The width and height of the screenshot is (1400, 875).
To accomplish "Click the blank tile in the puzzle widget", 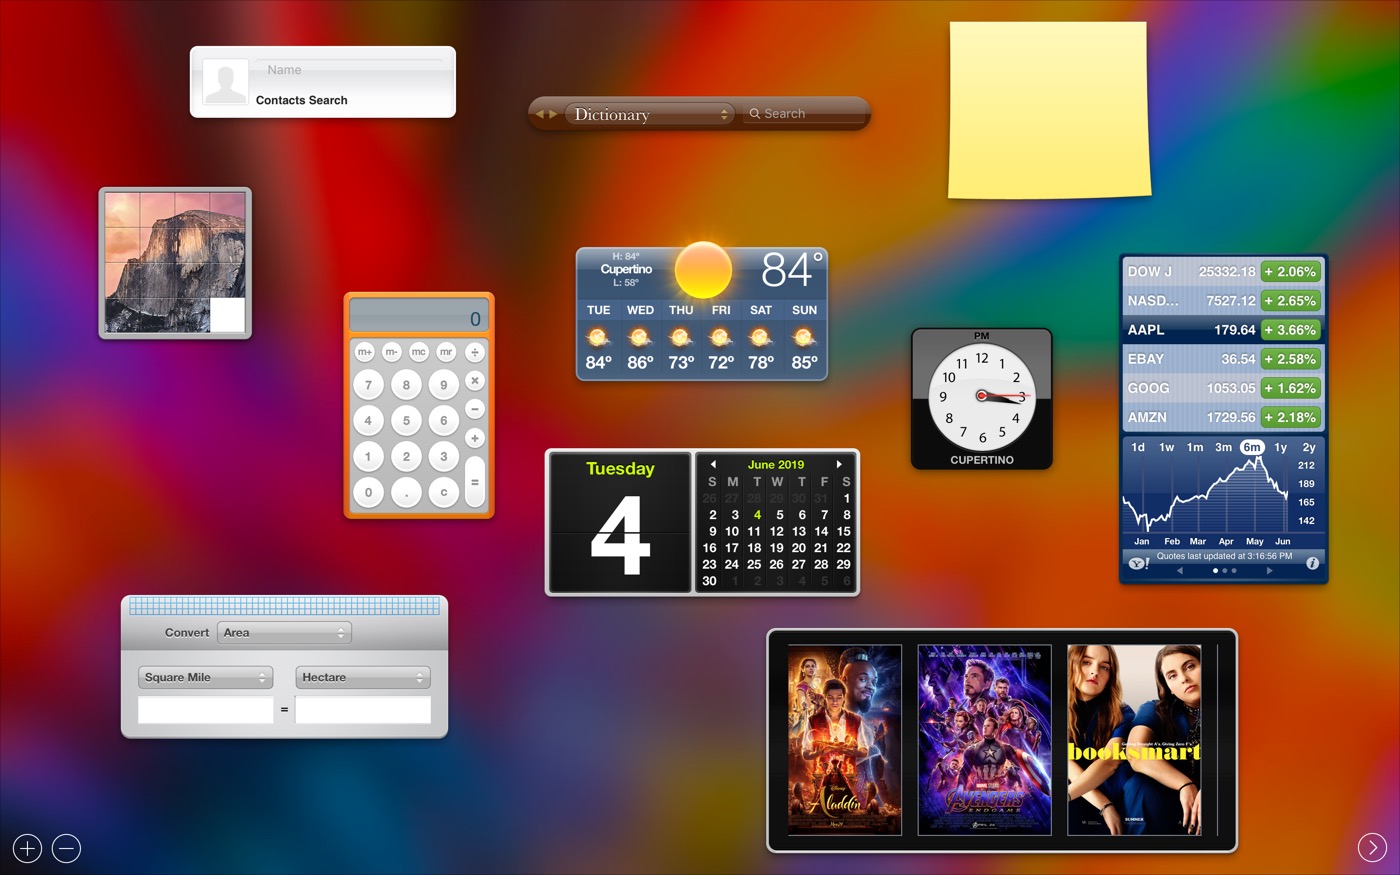I will pyautogui.click(x=227, y=315).
